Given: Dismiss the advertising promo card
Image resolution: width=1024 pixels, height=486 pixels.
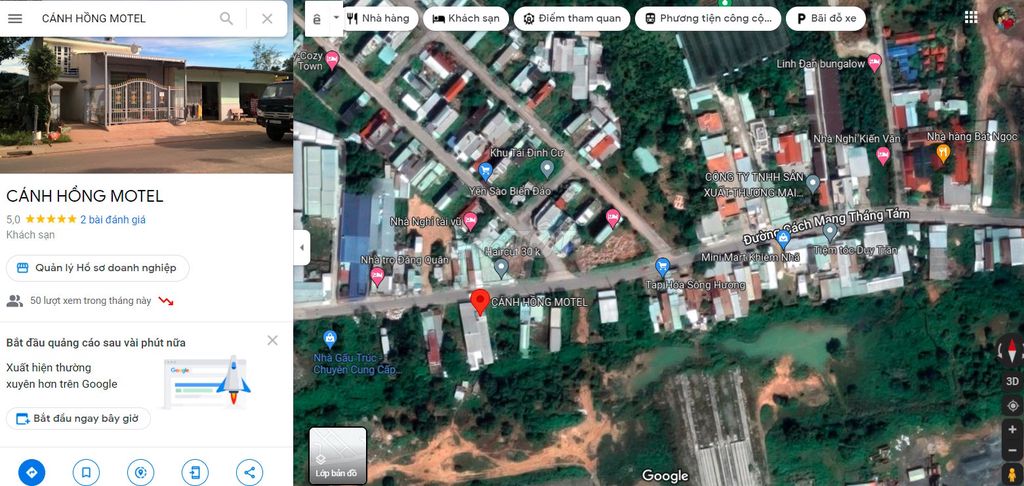Looking at the screenshot, I should pyautogui.click(x=272, y=340).
